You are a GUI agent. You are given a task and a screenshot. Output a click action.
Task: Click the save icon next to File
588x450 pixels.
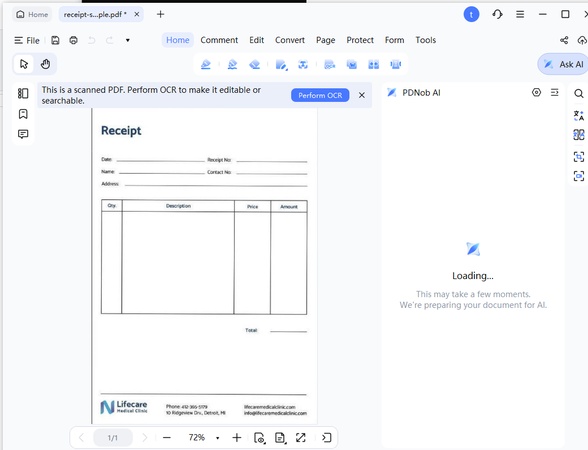[55, 40]
